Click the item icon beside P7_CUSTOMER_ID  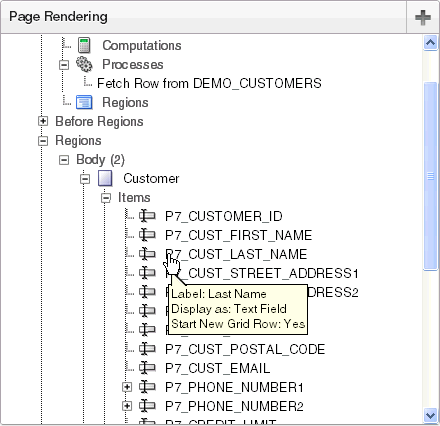click(147, 216)
